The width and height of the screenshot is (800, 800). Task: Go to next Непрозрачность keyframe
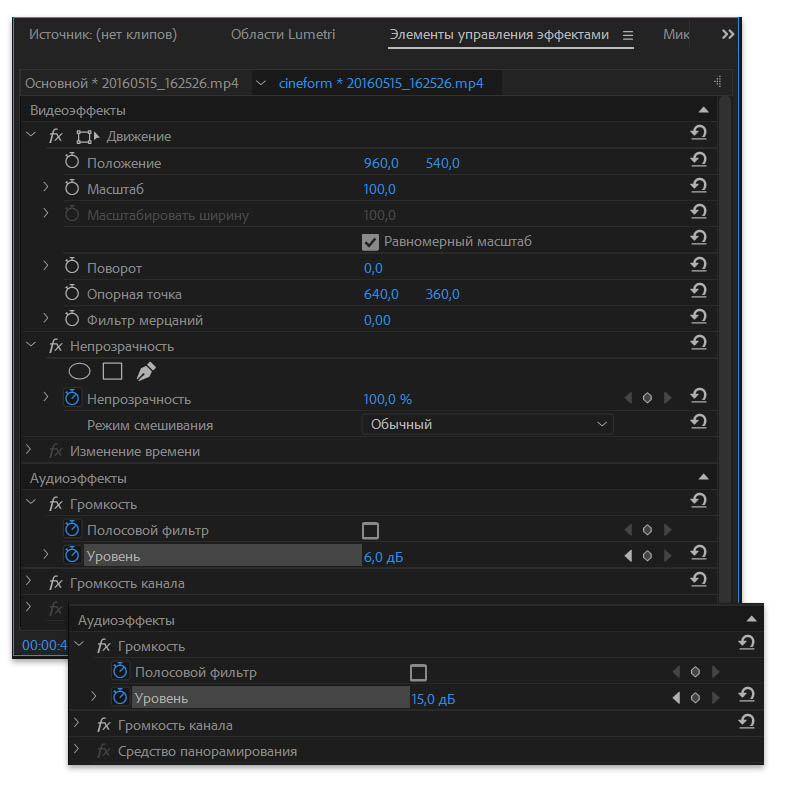point(667,398)
